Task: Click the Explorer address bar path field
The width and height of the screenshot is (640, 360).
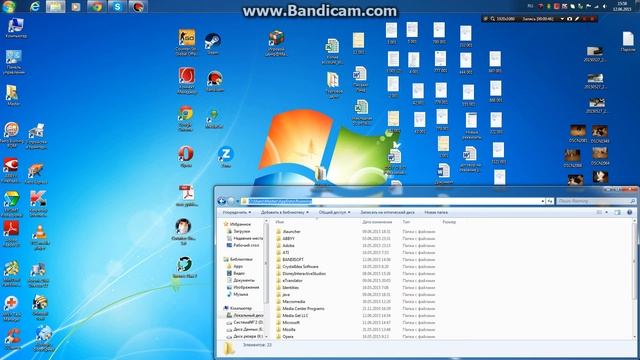Action: 393,201
